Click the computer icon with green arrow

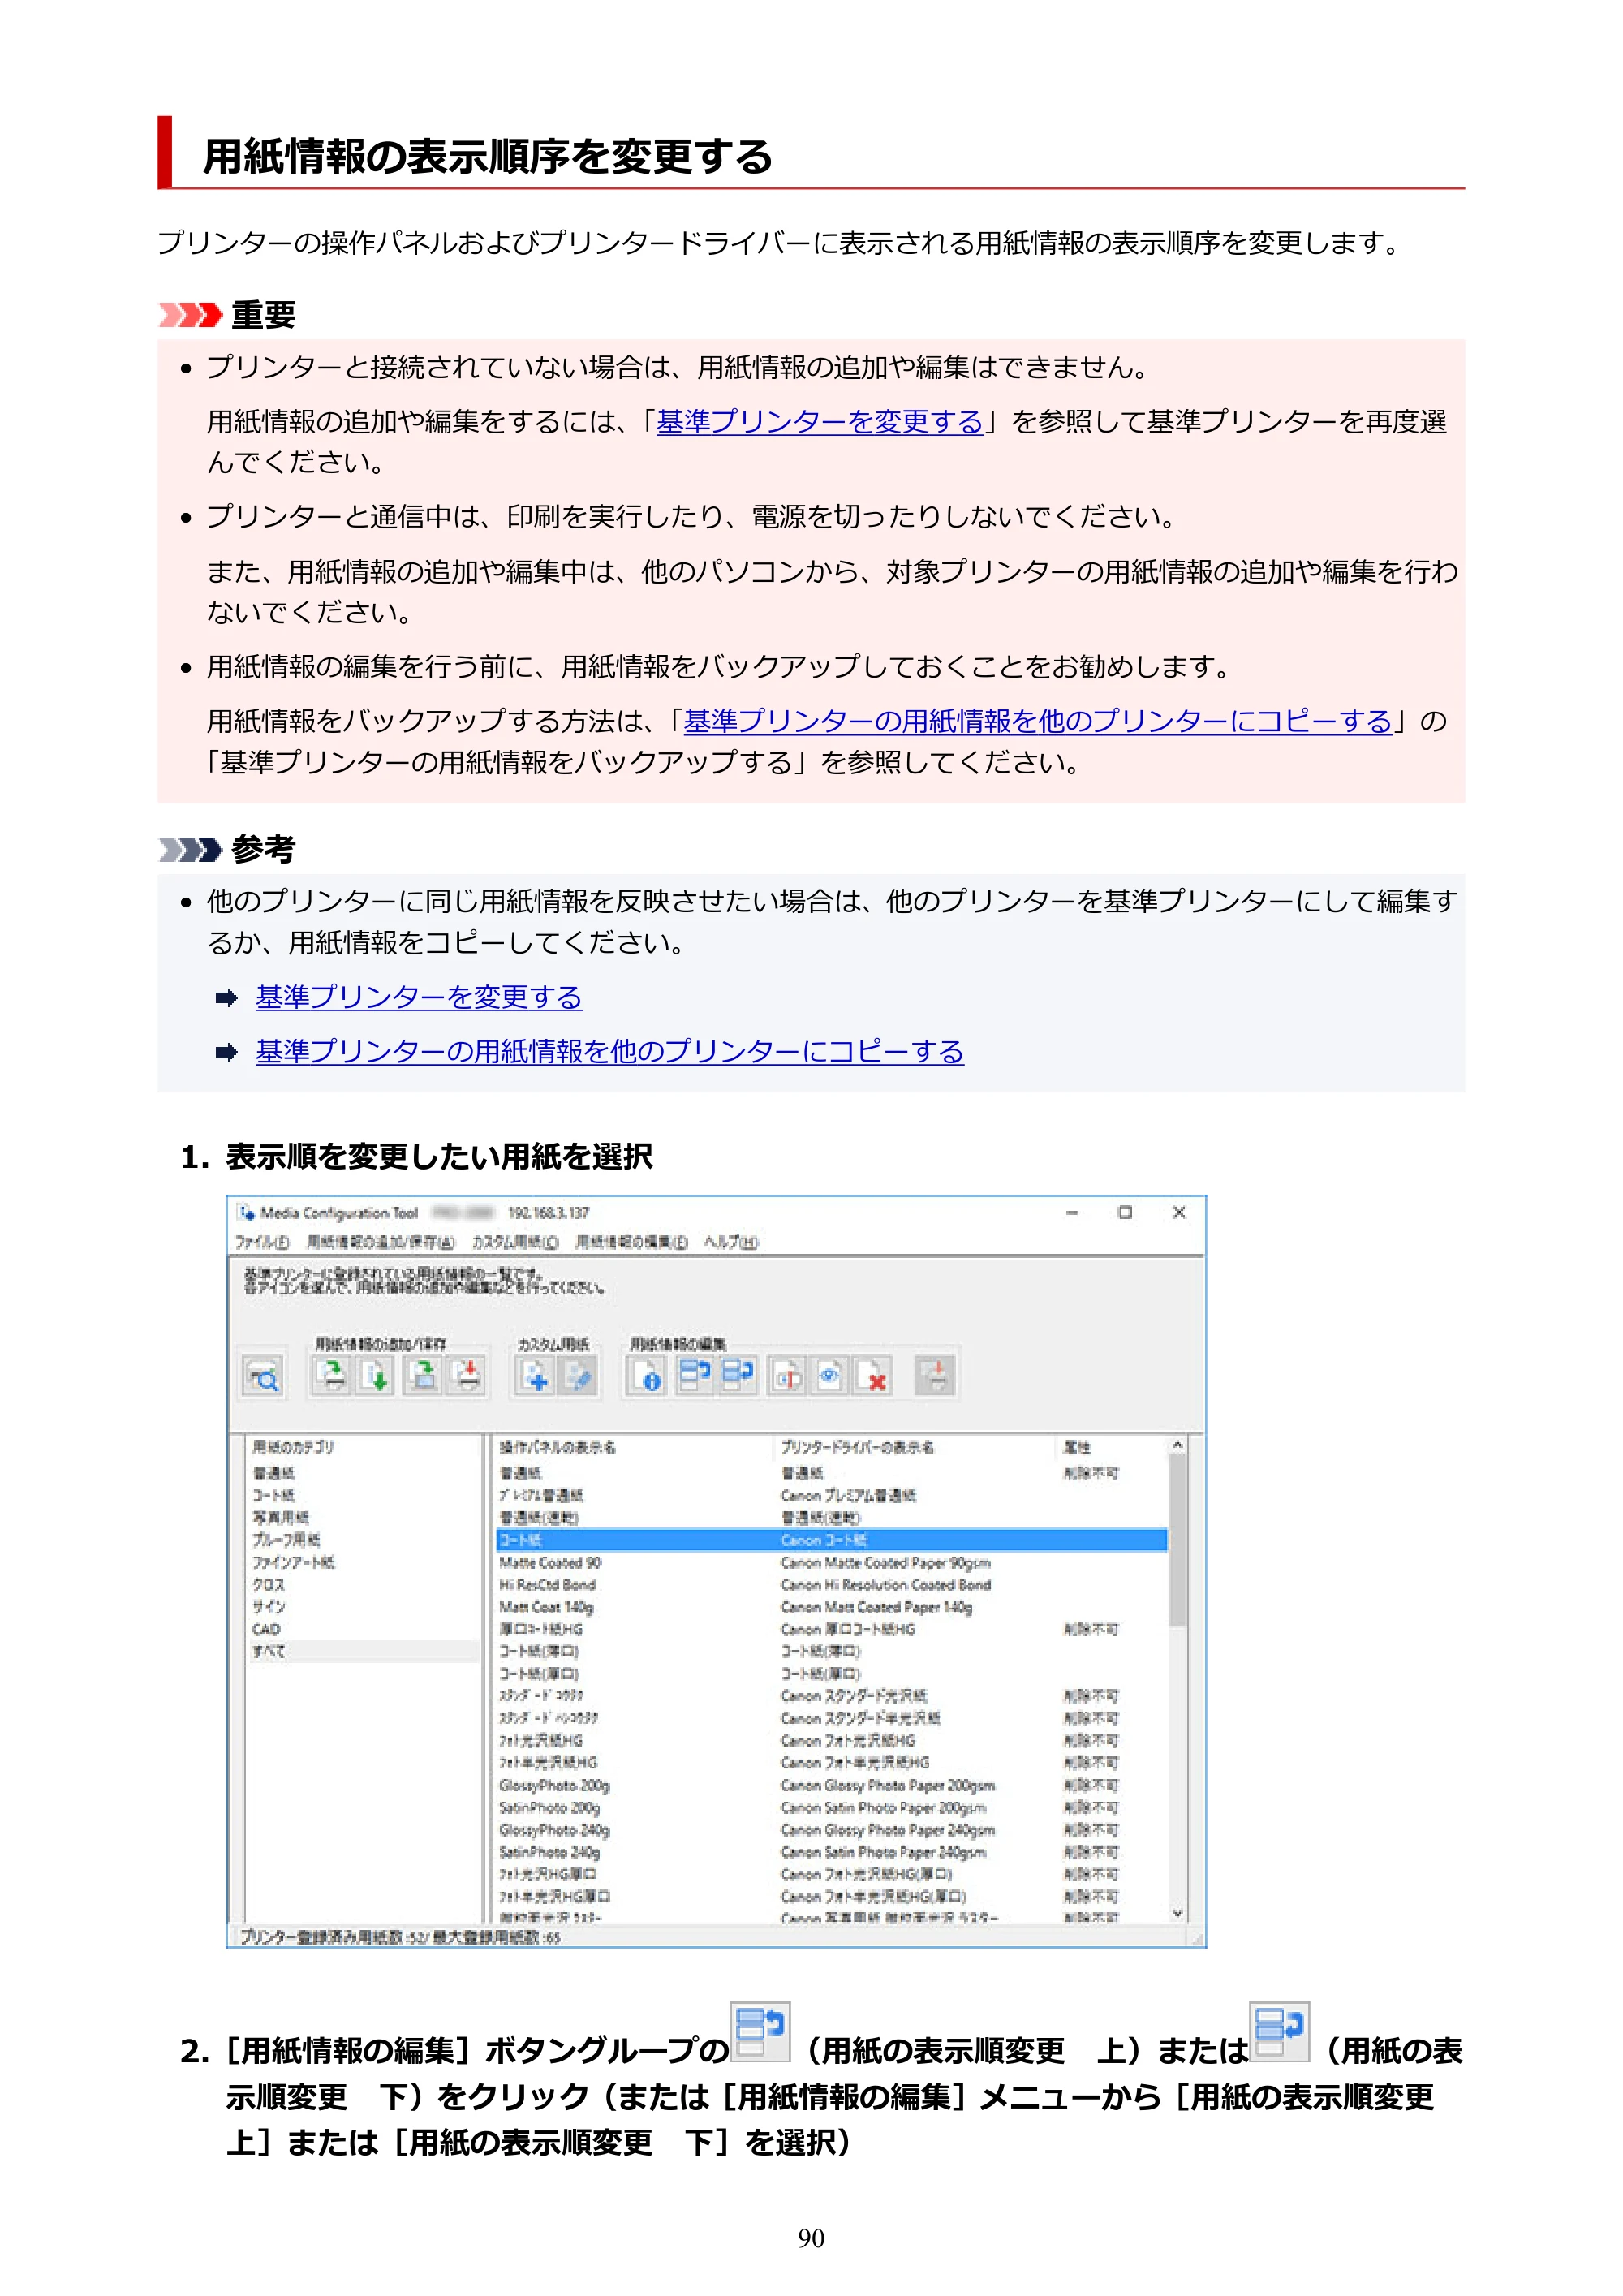point(424,1376)
